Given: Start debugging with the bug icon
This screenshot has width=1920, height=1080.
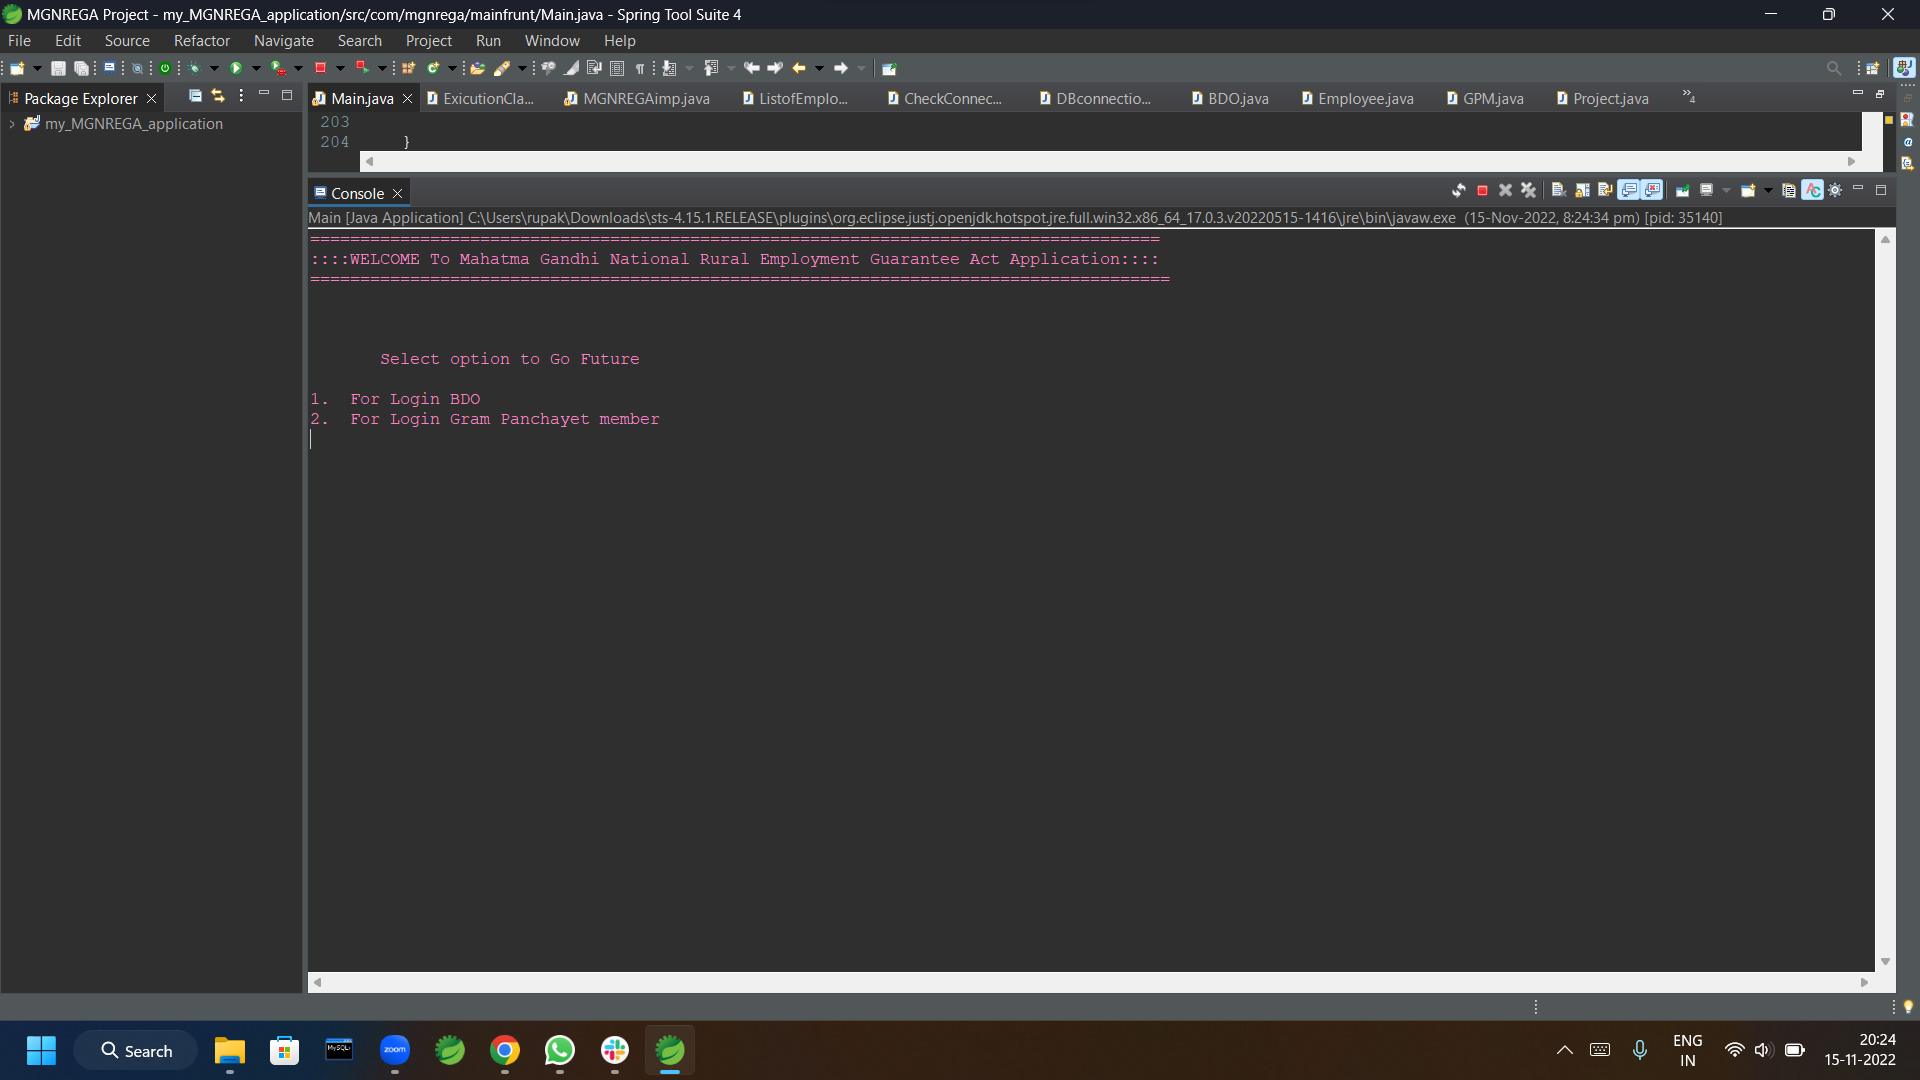Looking at the screenshot, I should click(x=194, y=68).
